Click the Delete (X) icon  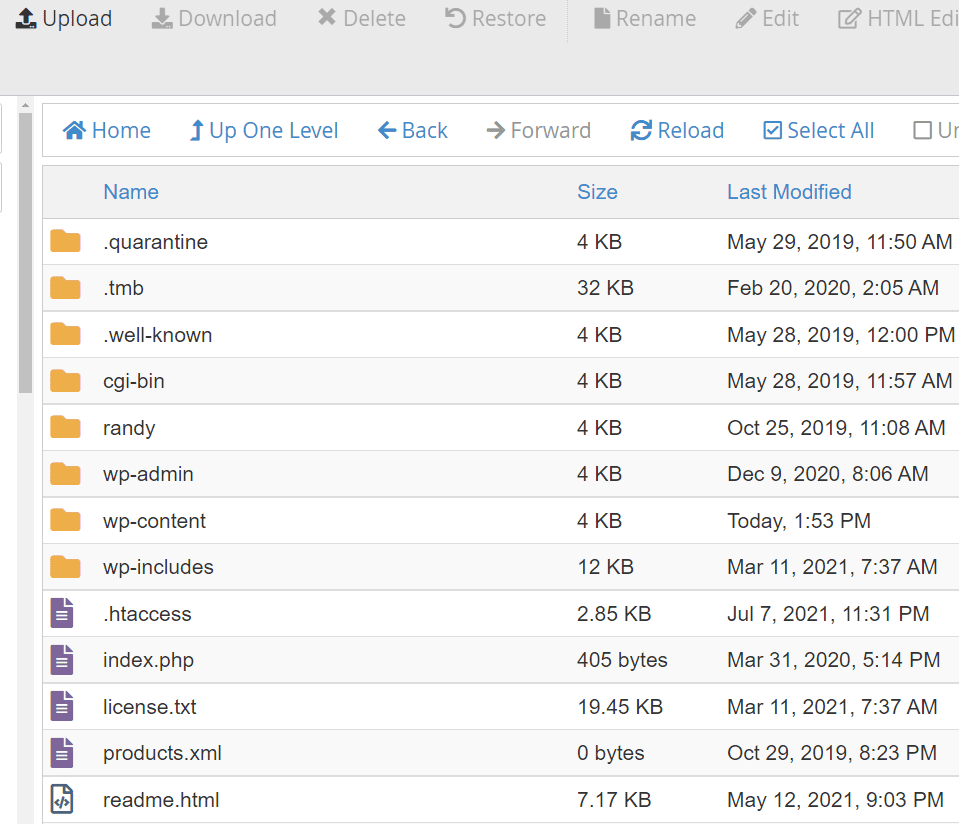point(325,16)
